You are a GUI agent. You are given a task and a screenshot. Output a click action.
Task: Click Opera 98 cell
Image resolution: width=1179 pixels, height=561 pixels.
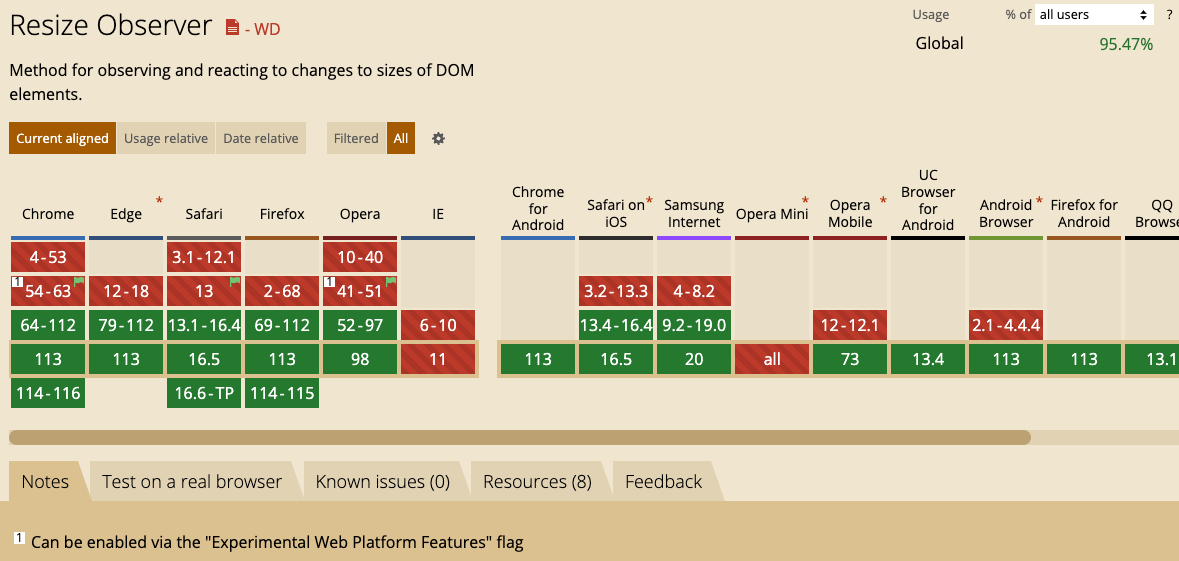(x=360, y=359)
